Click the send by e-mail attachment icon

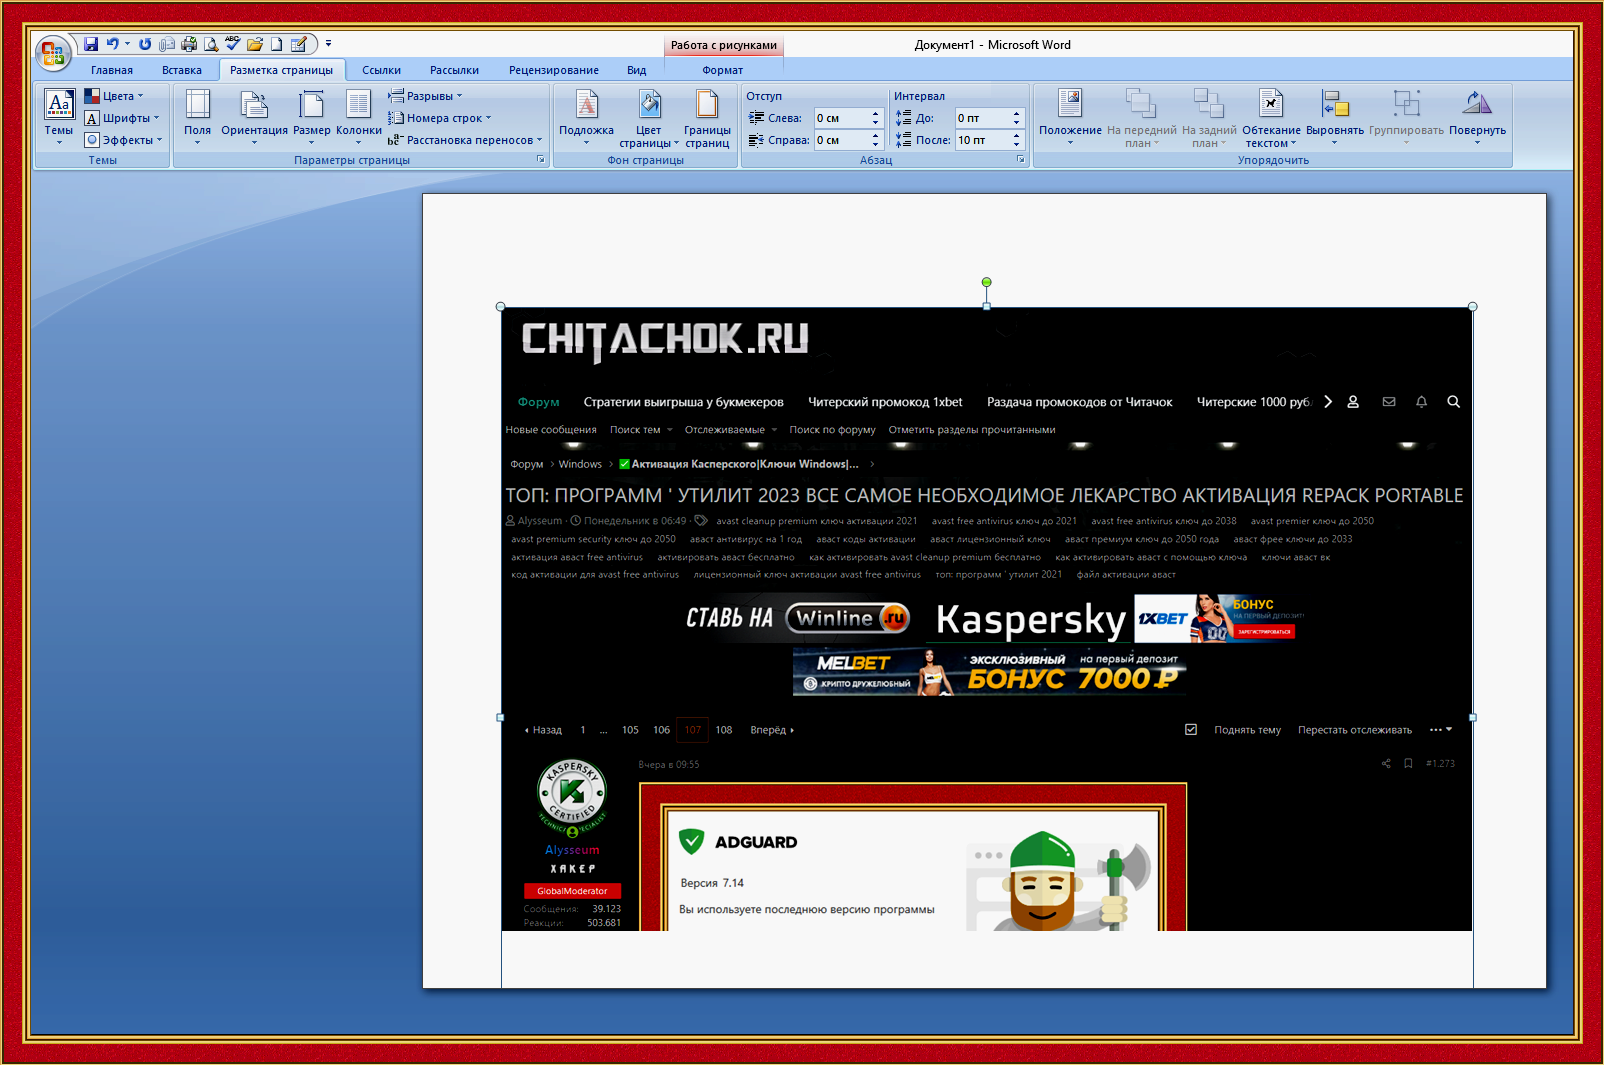(x=167, y=44)
